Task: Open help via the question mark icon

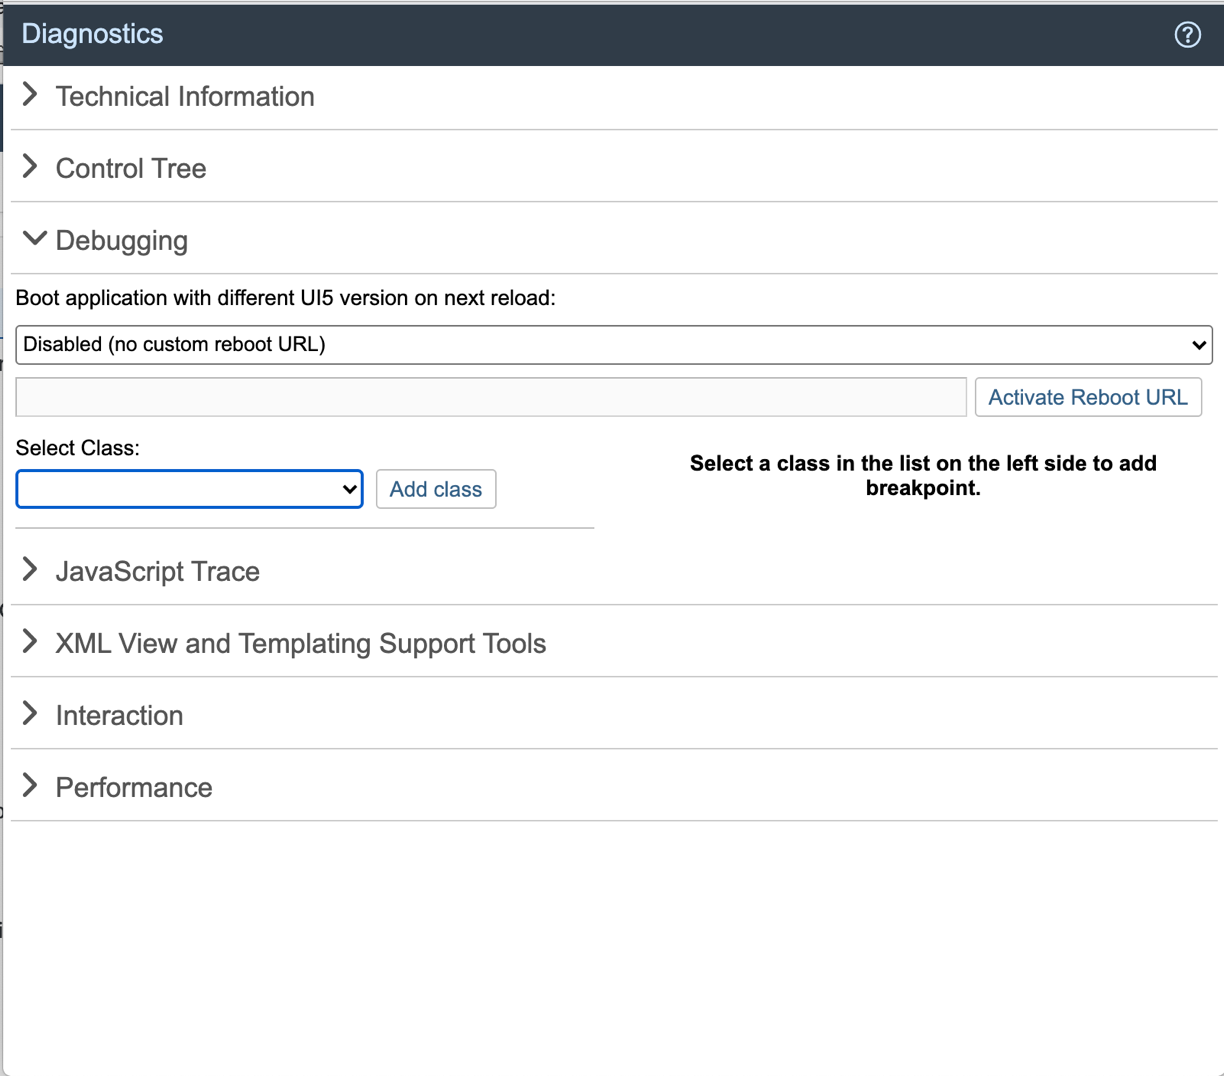Action: coord(1187,34)
